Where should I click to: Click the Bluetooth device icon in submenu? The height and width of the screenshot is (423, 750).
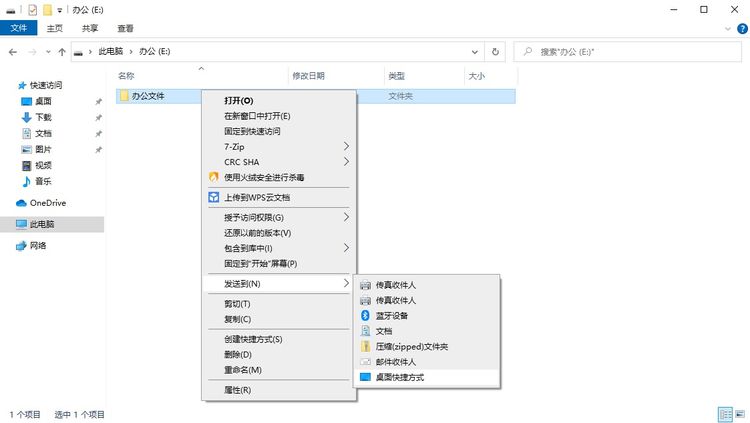click(365, 316)
